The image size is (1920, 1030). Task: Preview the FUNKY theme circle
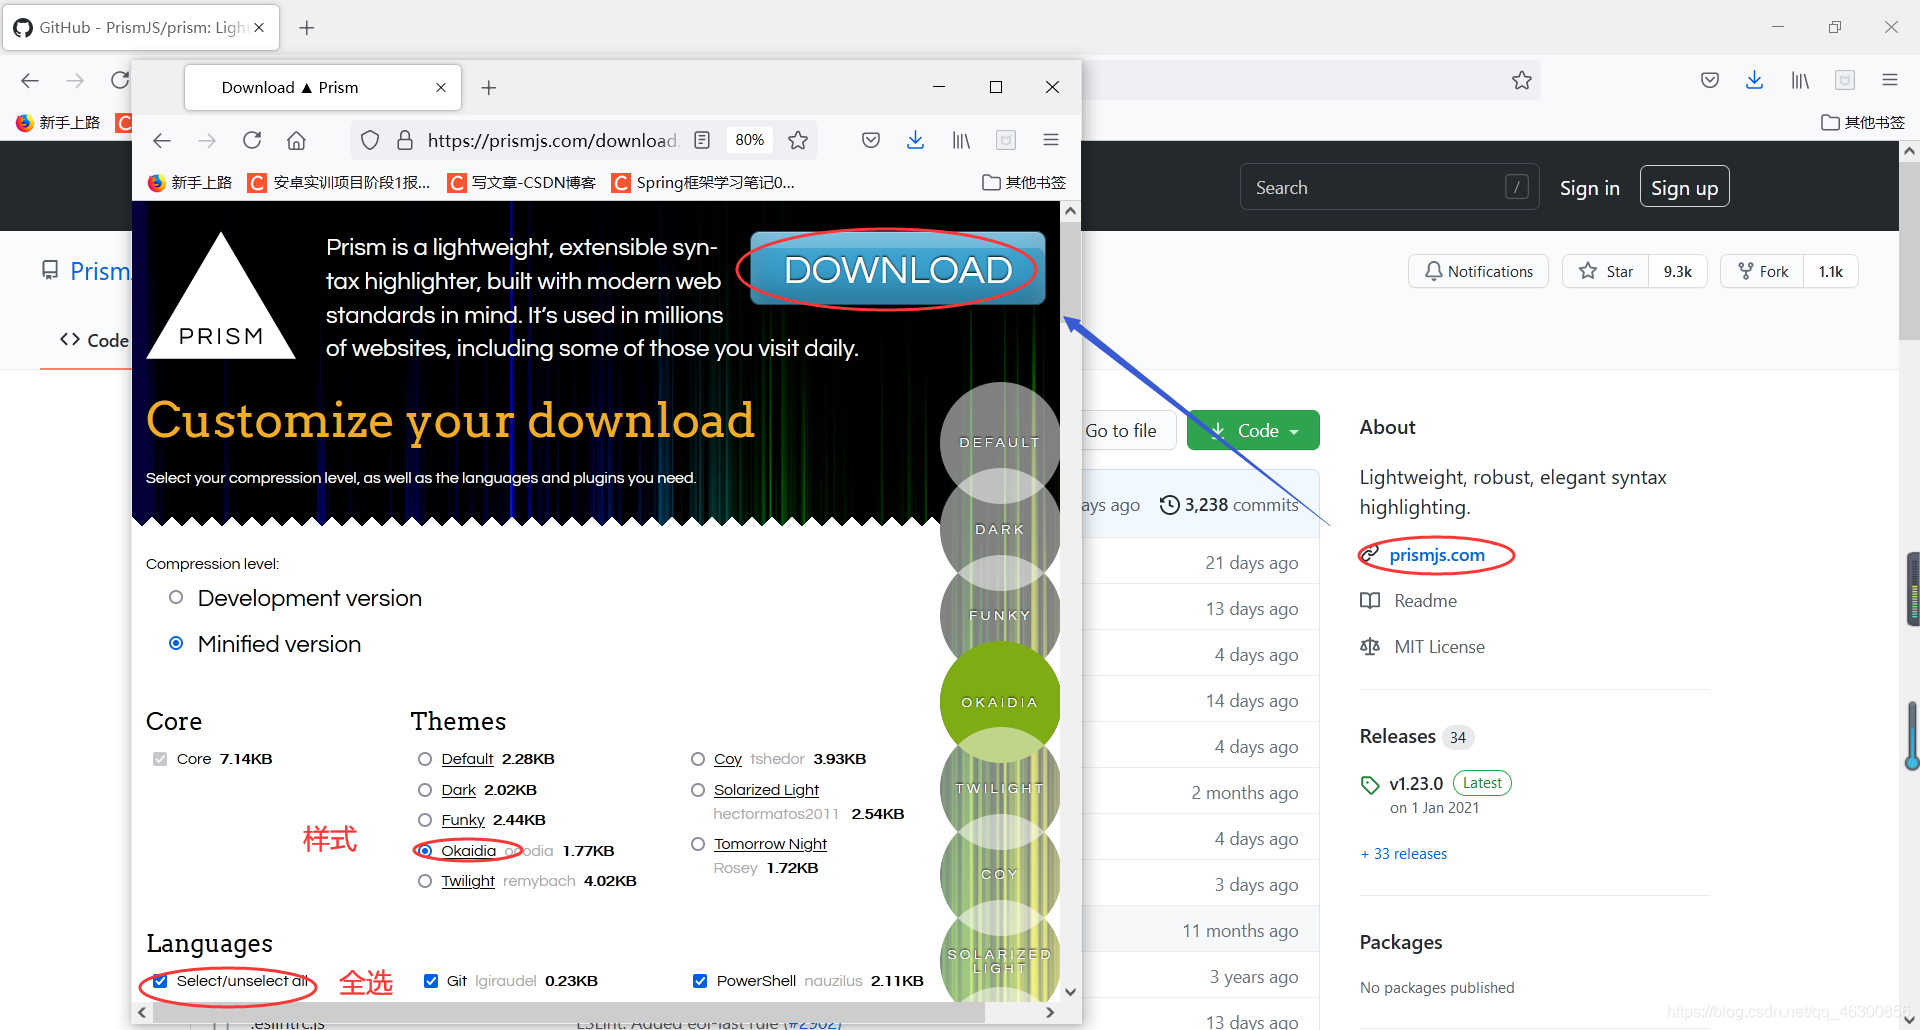(x=1000, y=616)
